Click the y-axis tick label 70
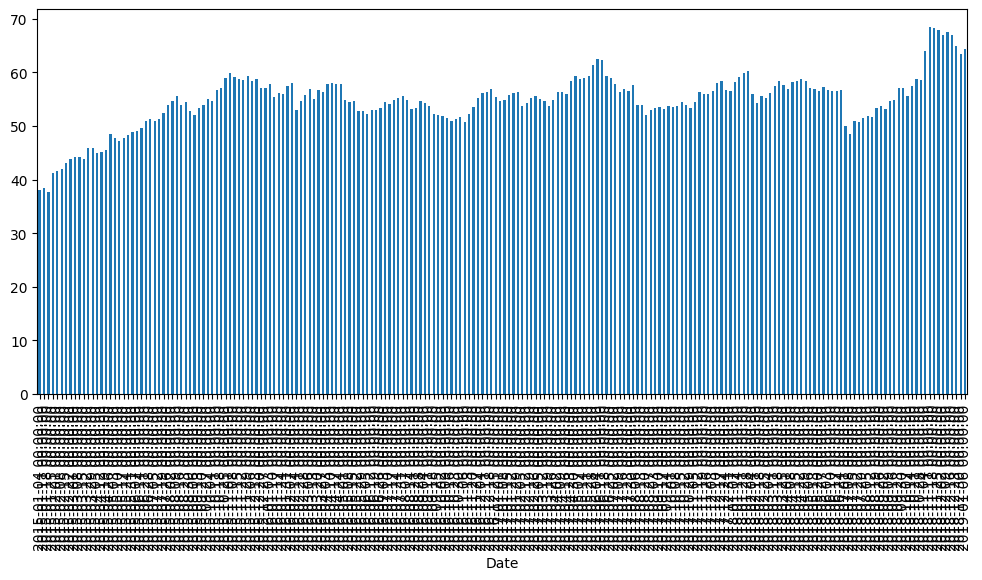This screenshot has height=580, width=982. pyautogui.click(x=18, y=20)
